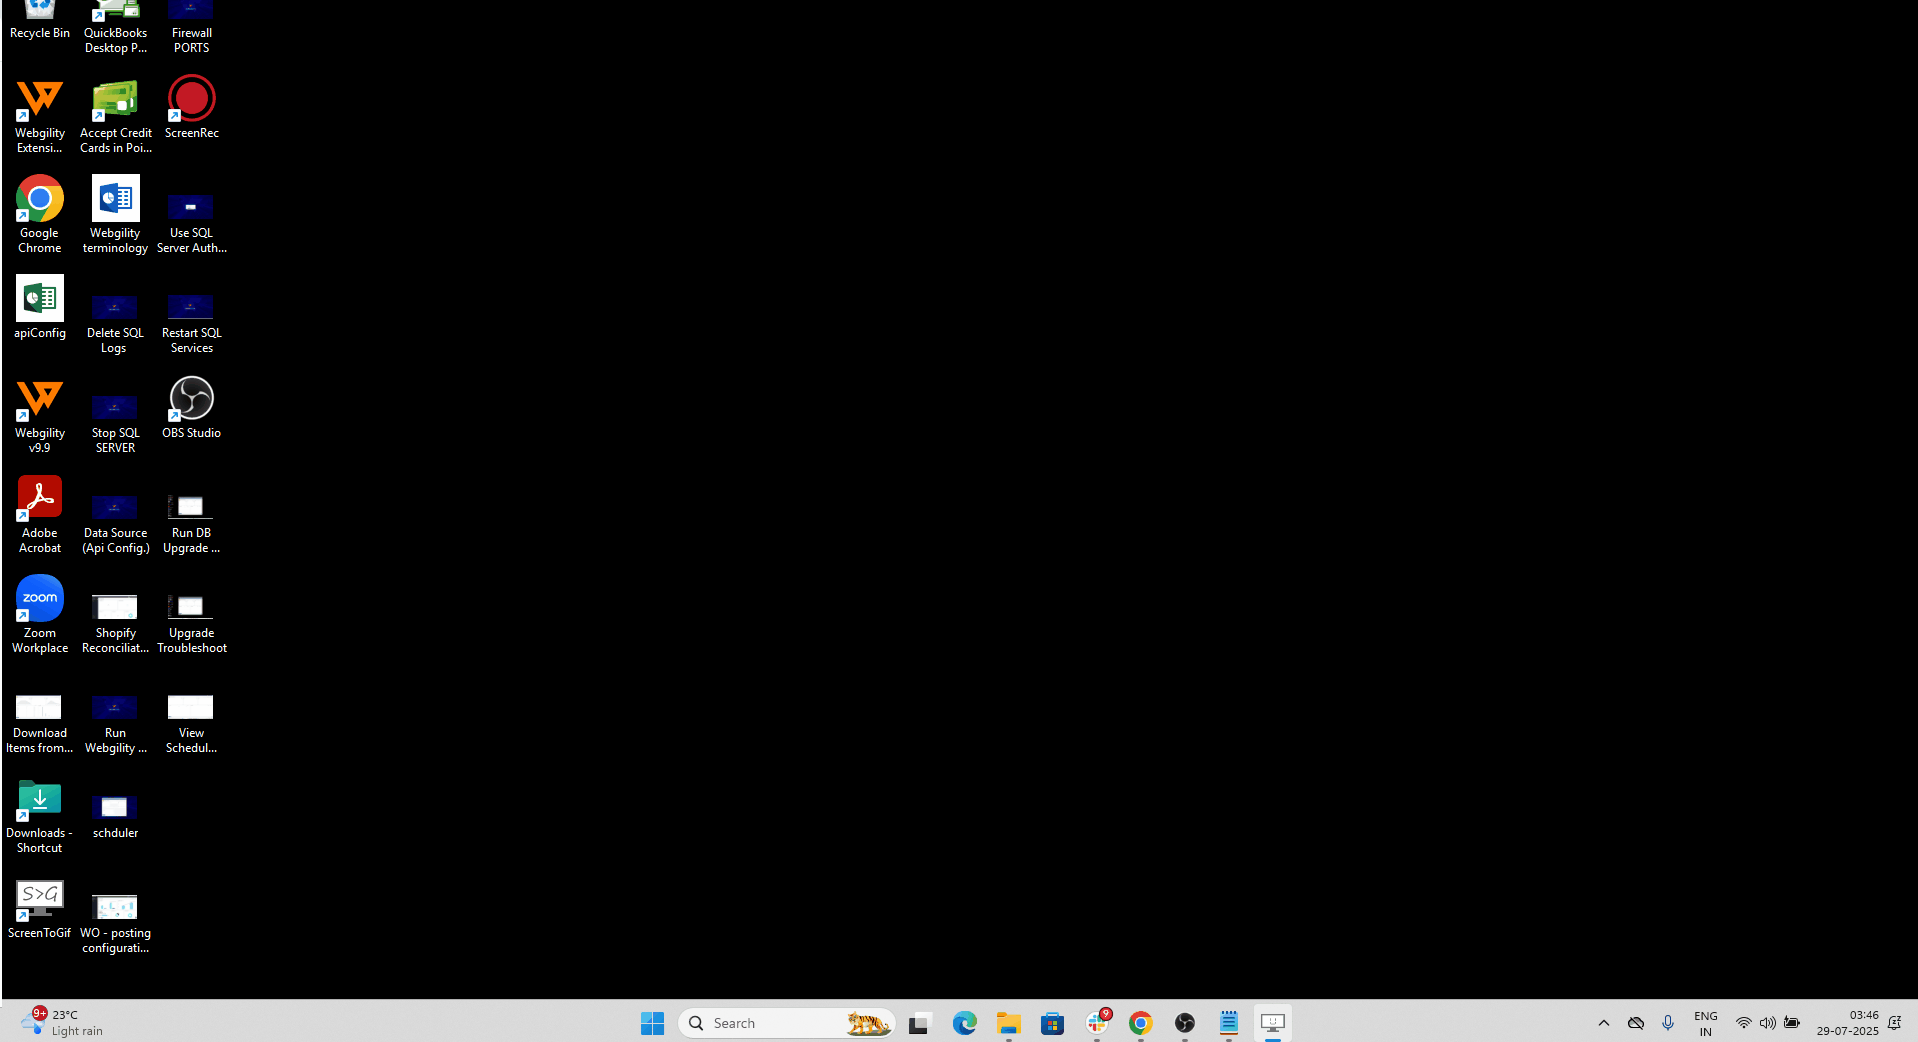Open the Wi-Fi network tray icon
Viewport: 1918px width, 1042px height.
click(1744, 1023)
